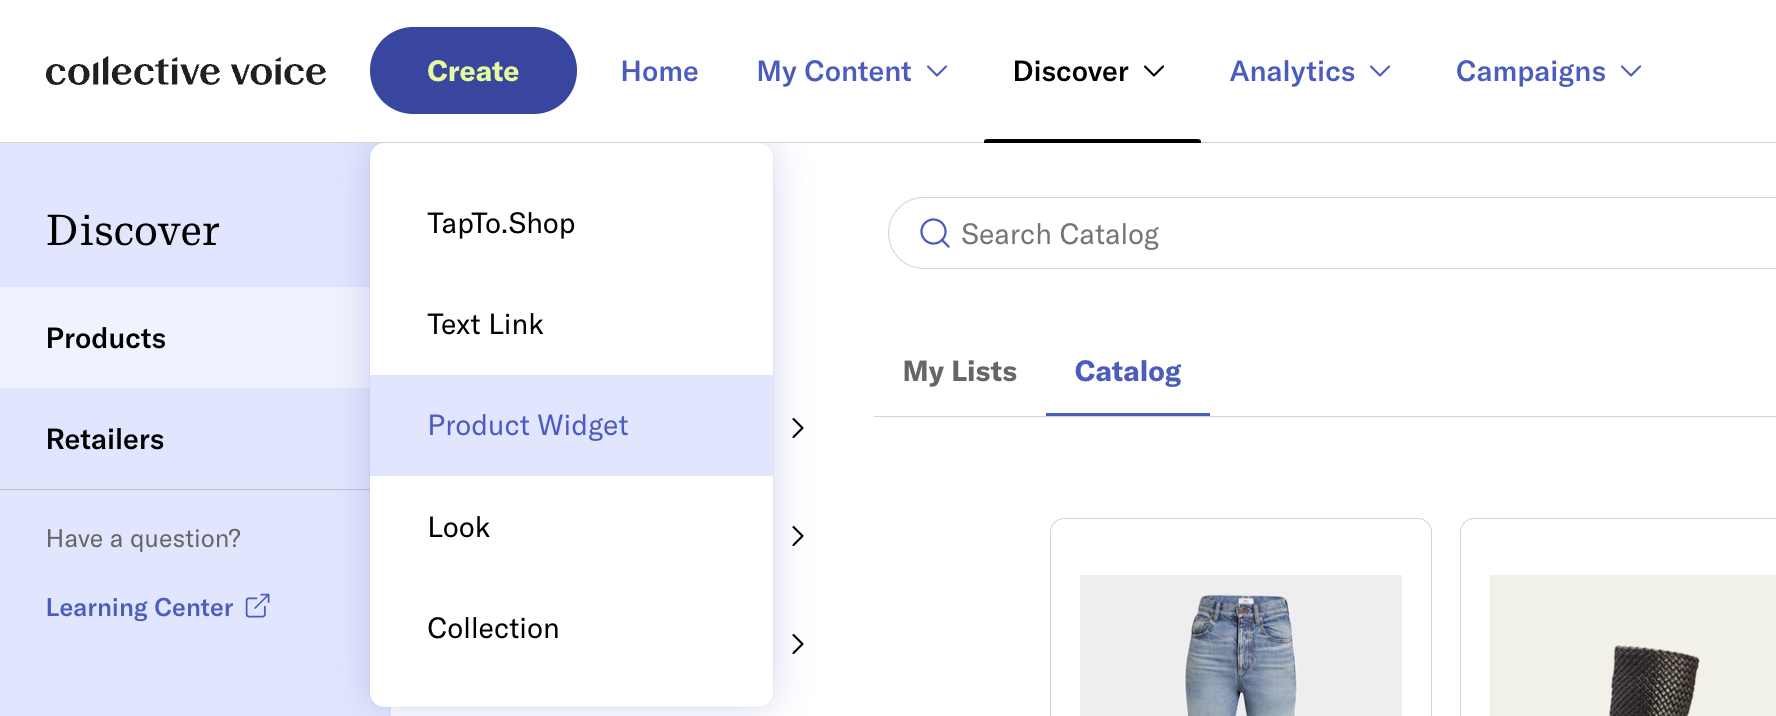Click the Create button
Viewport: 1776px width, 716px height.
(x=473, y=71)
